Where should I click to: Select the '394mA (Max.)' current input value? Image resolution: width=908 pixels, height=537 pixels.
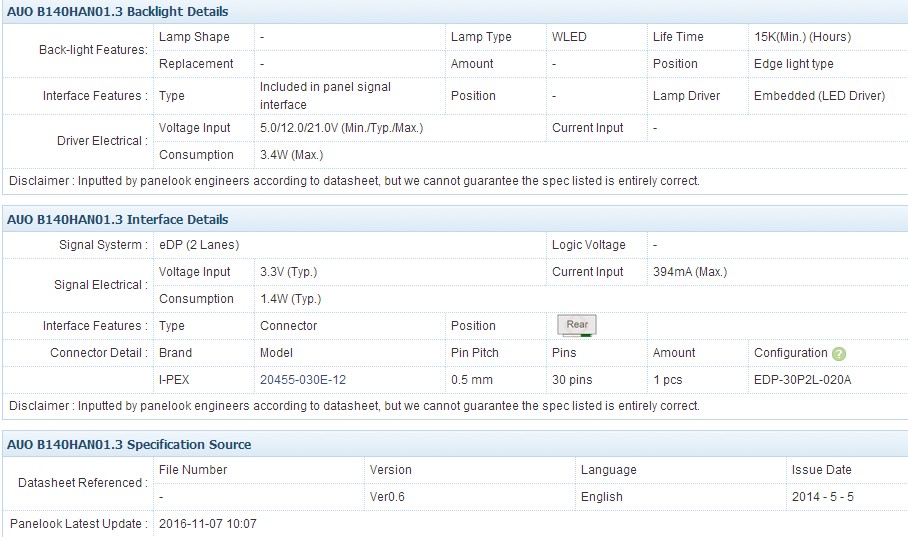click(690, 272)
